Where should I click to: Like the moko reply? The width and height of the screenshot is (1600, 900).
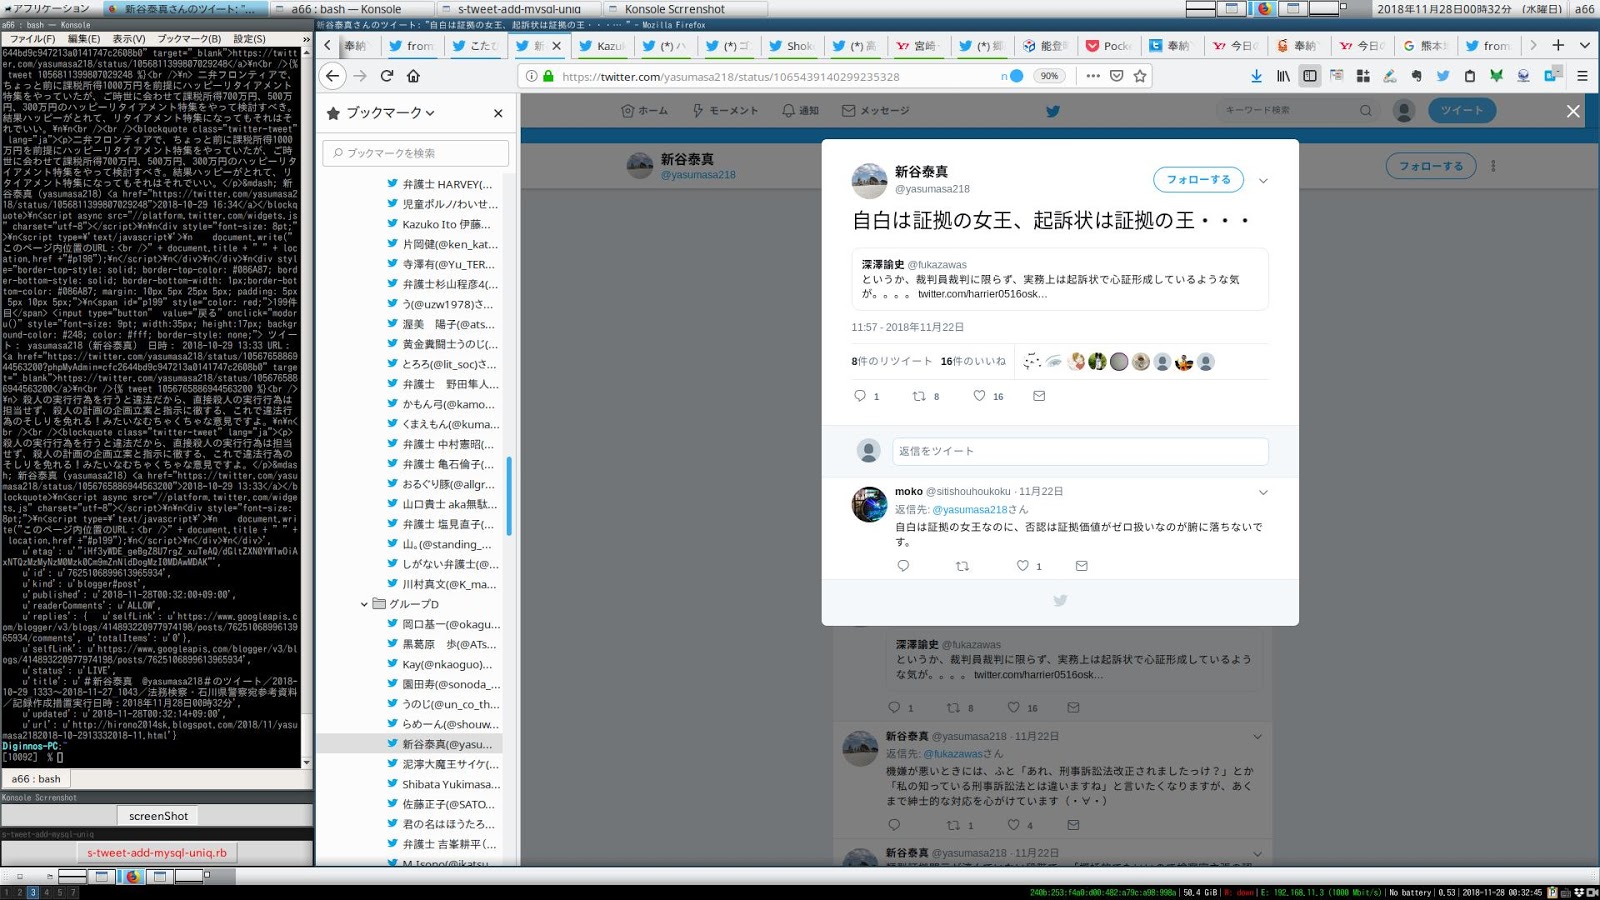pos(1022,566)
